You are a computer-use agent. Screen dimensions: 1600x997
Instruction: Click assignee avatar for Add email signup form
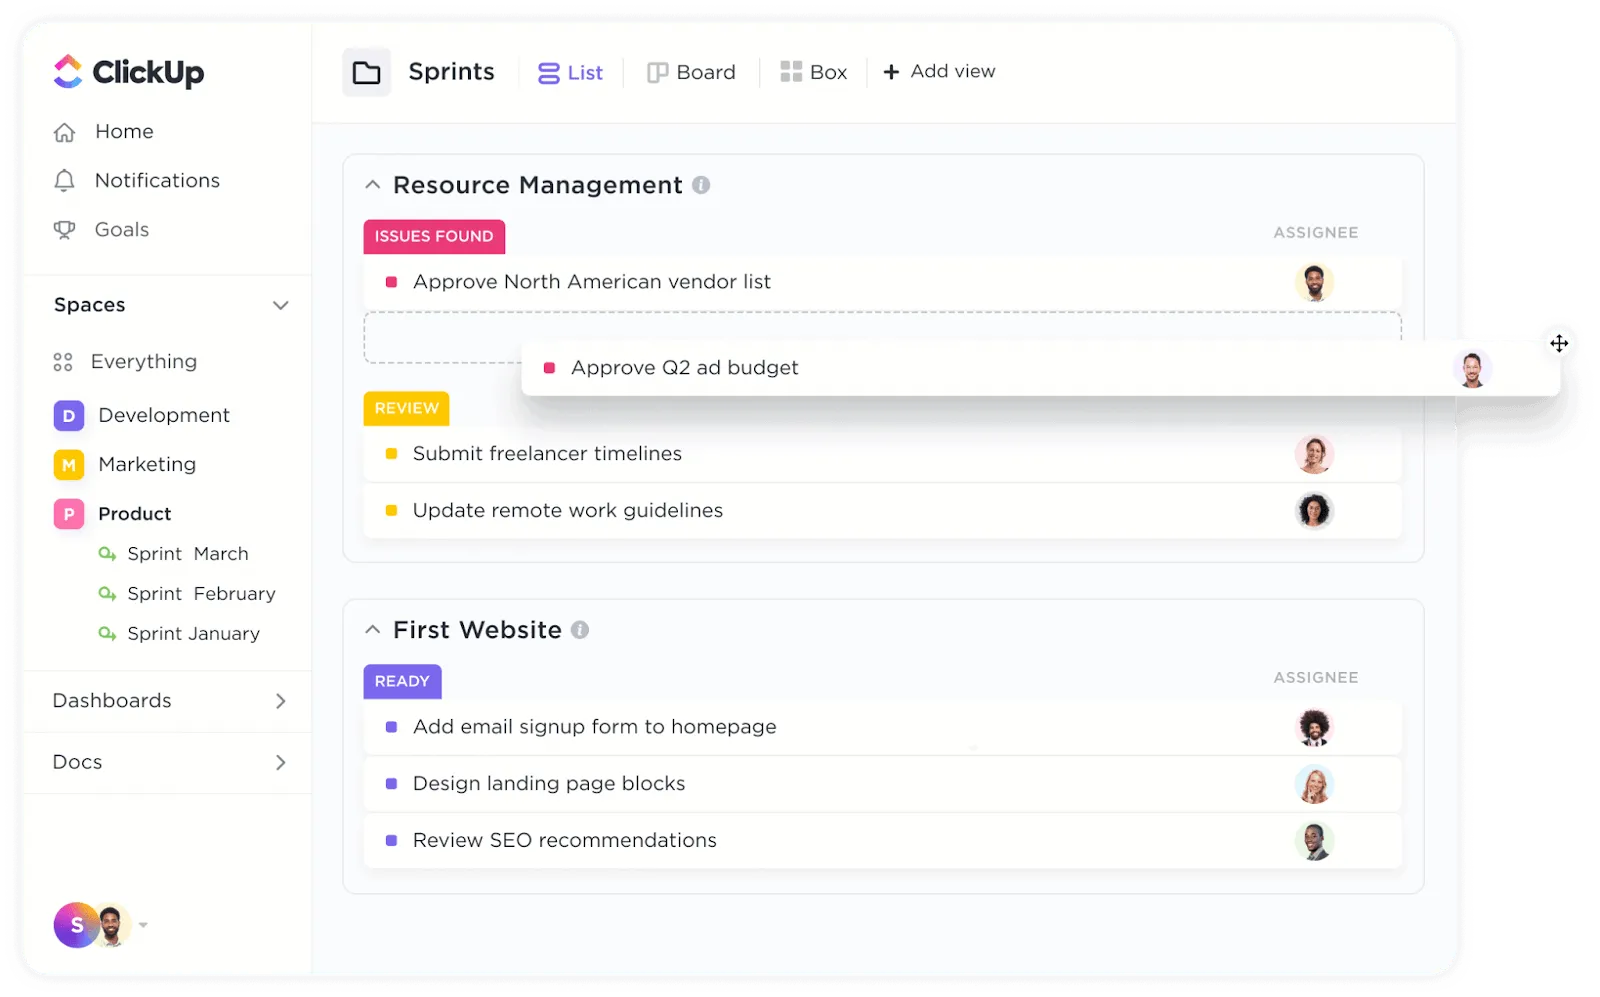[x=1314, y=727]
